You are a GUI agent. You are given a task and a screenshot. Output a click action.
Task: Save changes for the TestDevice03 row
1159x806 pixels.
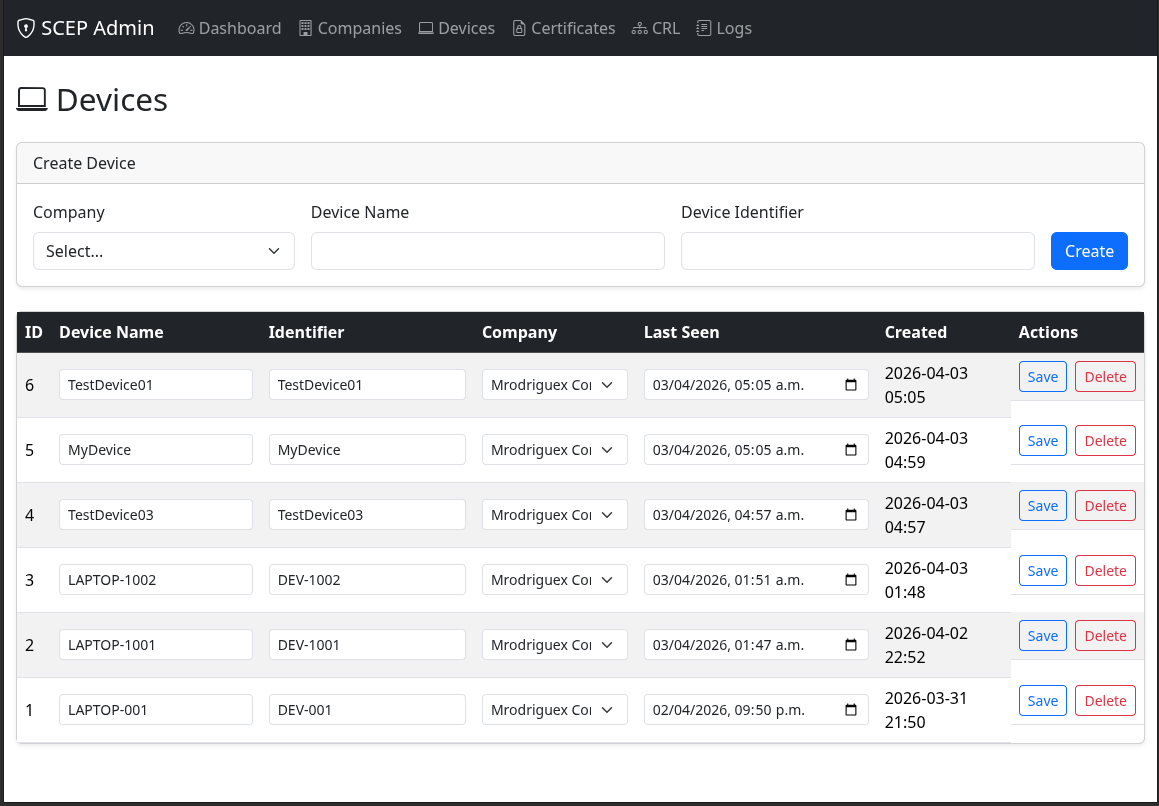pos(1042,506)
